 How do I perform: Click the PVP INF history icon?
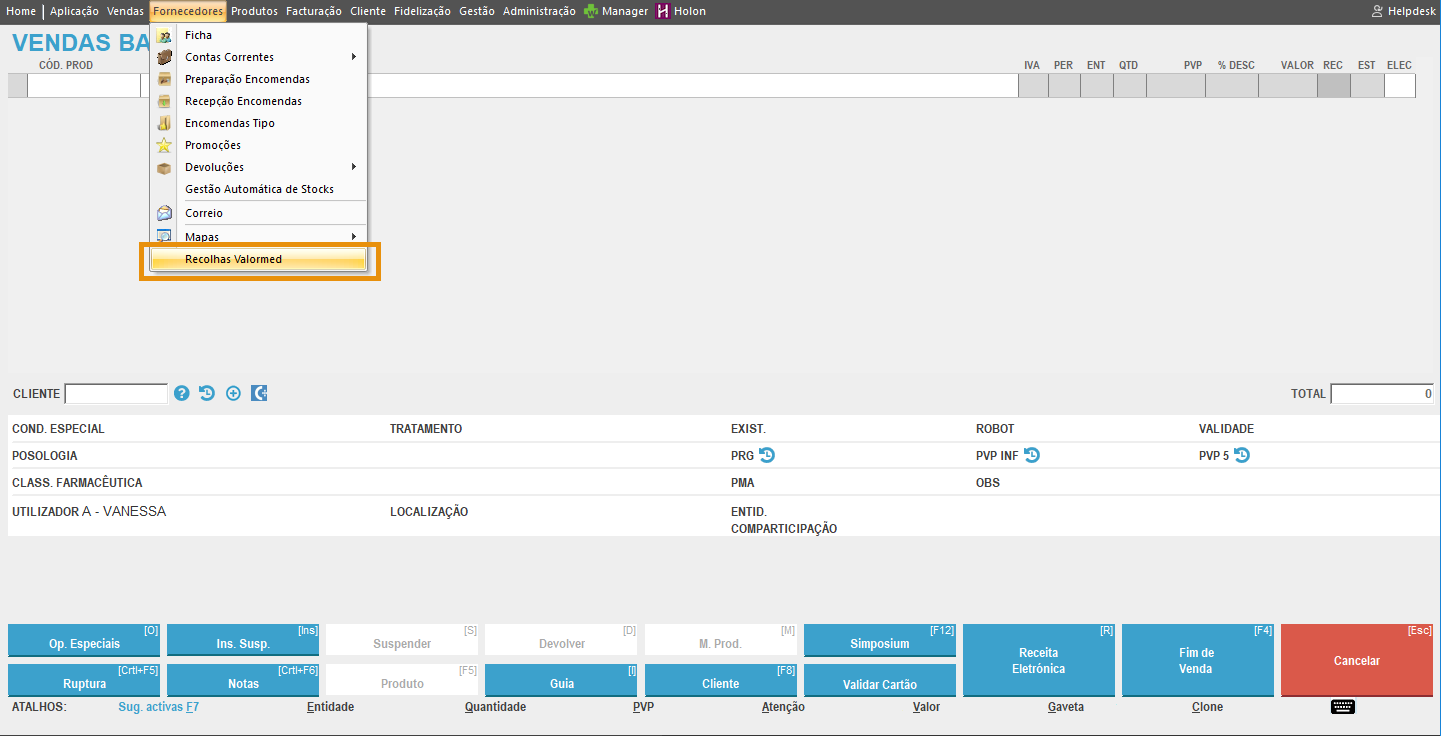pos(1032,456)
